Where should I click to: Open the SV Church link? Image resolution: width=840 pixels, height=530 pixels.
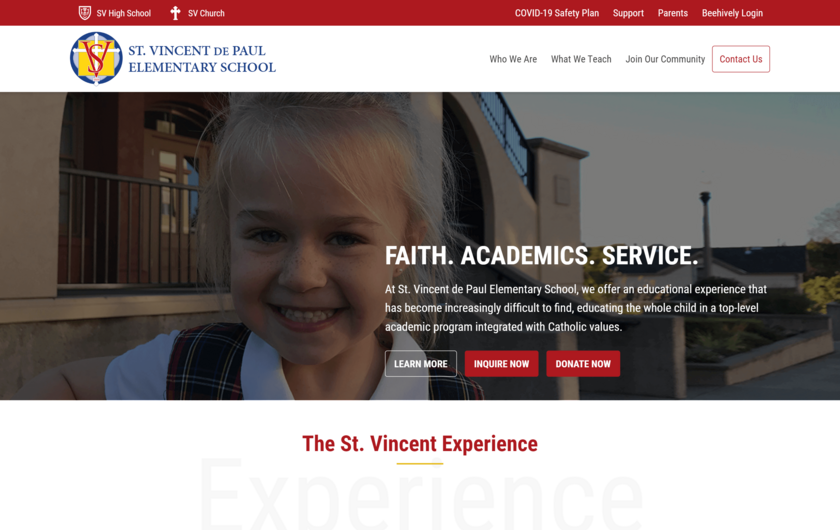point(206,13)
